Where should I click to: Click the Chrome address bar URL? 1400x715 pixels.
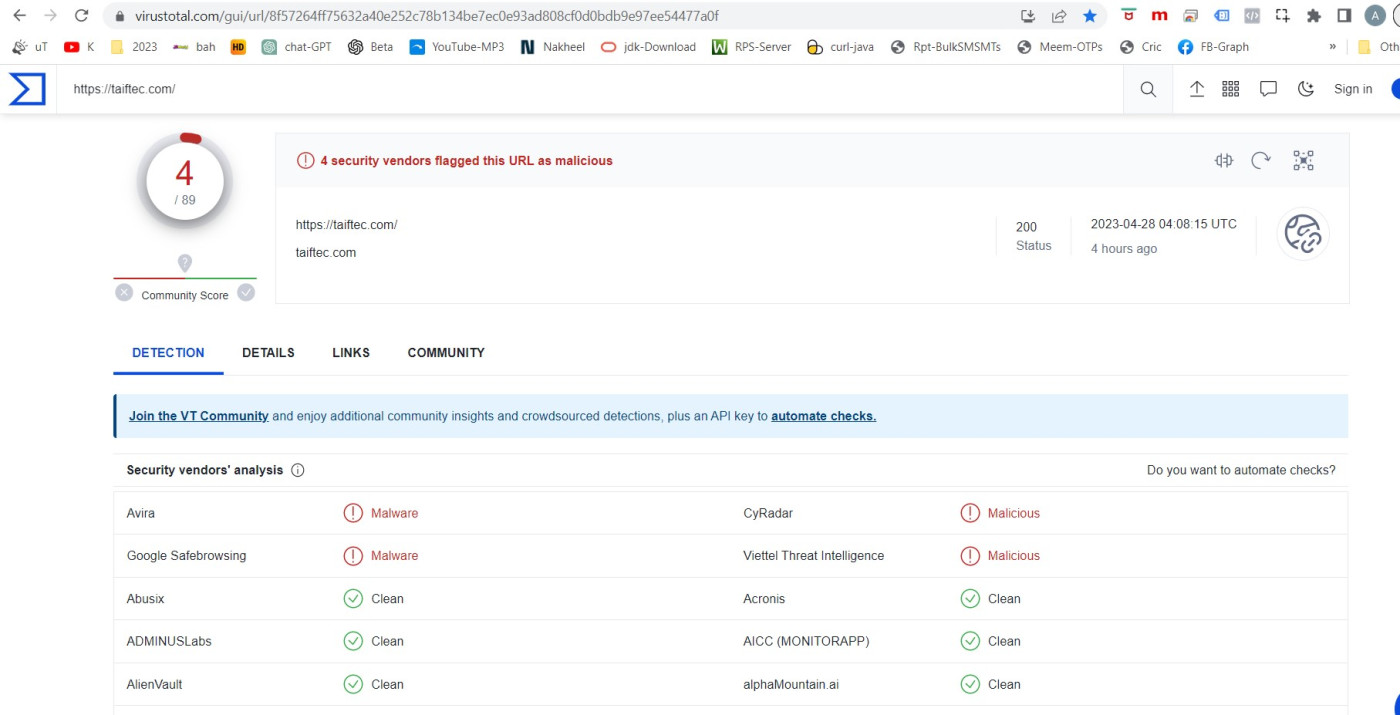pos(427,16)
